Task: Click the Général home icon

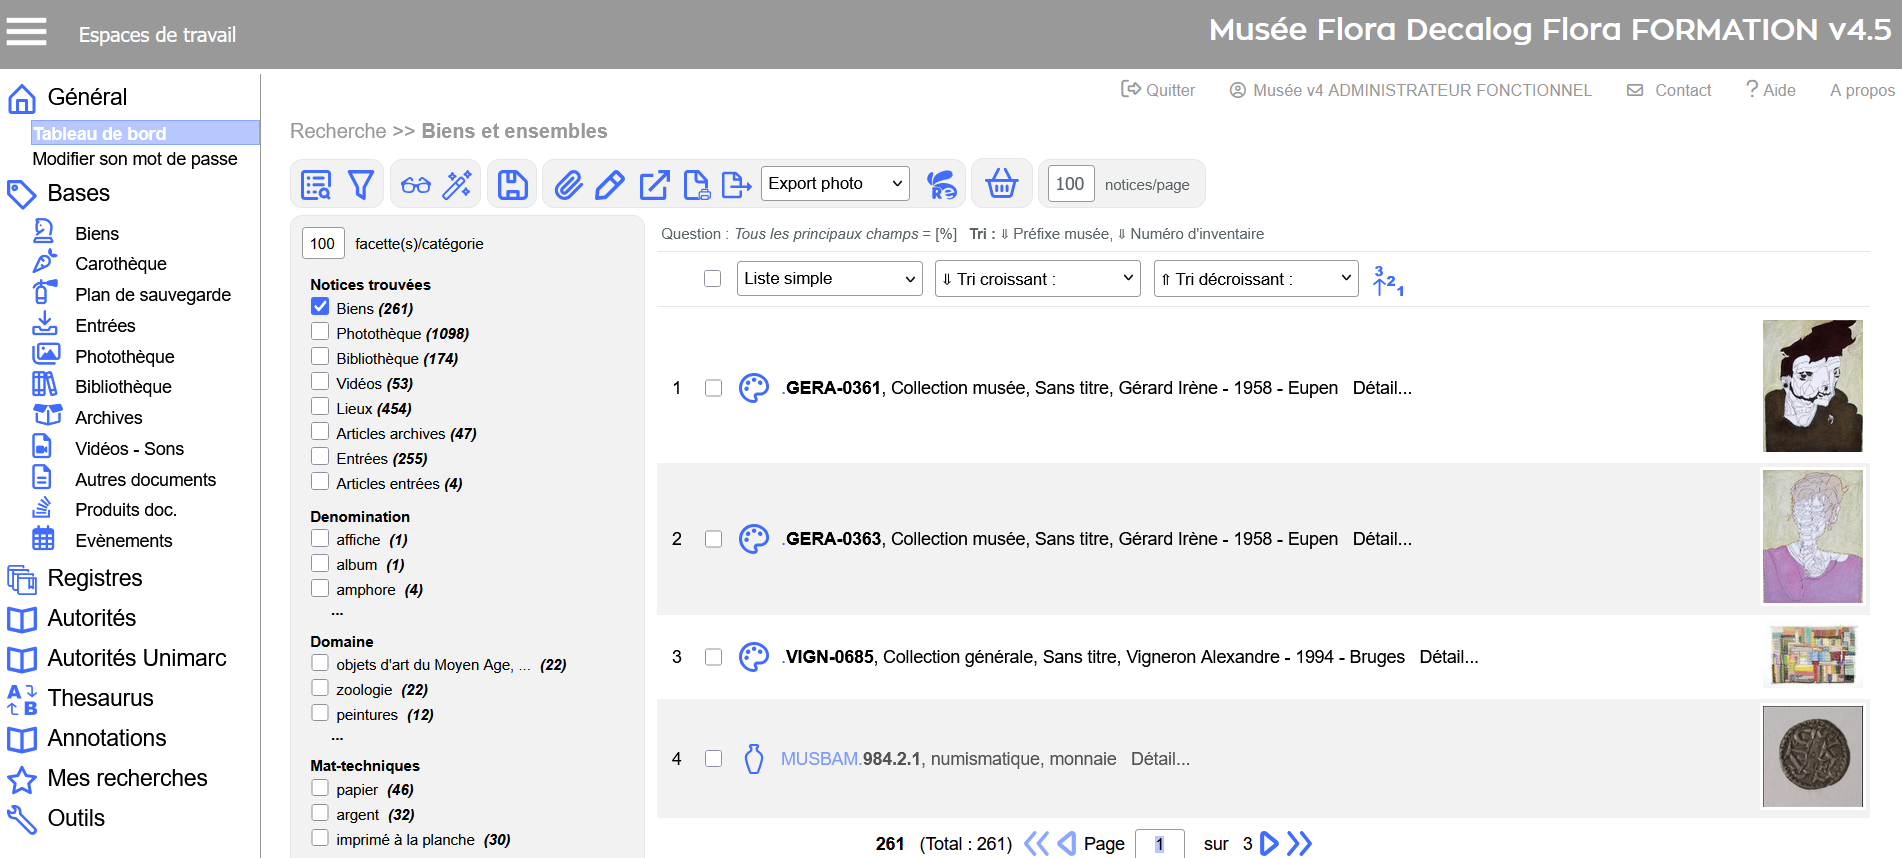Action: tap(22, 98)
